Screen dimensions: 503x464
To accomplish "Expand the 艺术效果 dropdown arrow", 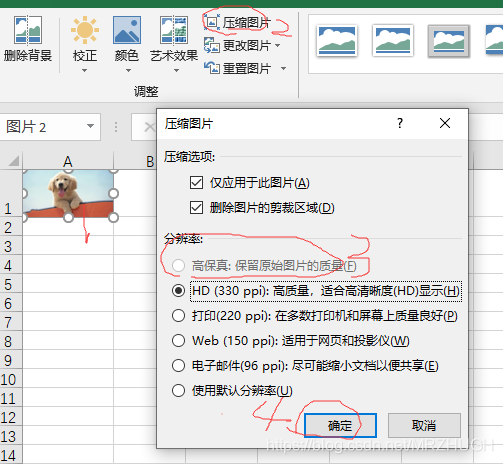I will (x=176, y=70).
